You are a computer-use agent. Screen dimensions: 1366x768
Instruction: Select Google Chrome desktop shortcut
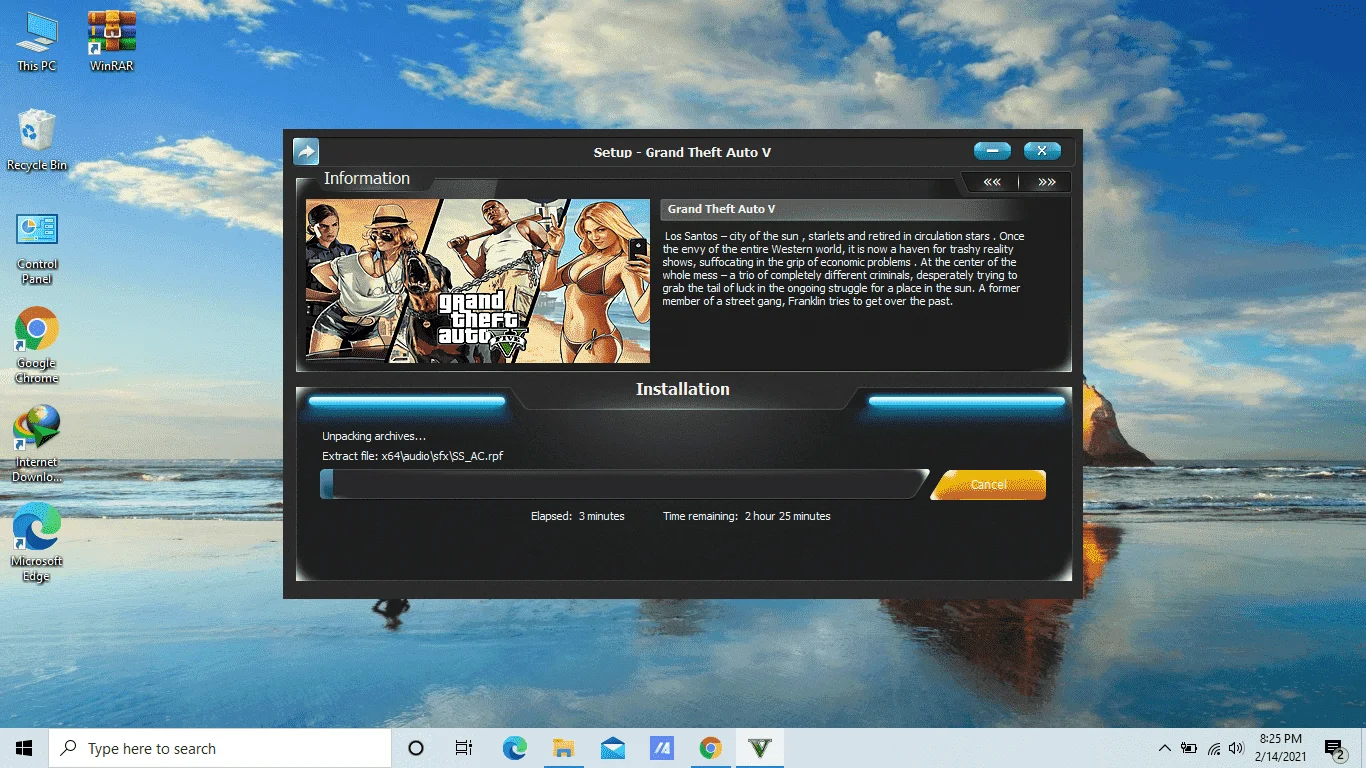(x=37, y=345)
